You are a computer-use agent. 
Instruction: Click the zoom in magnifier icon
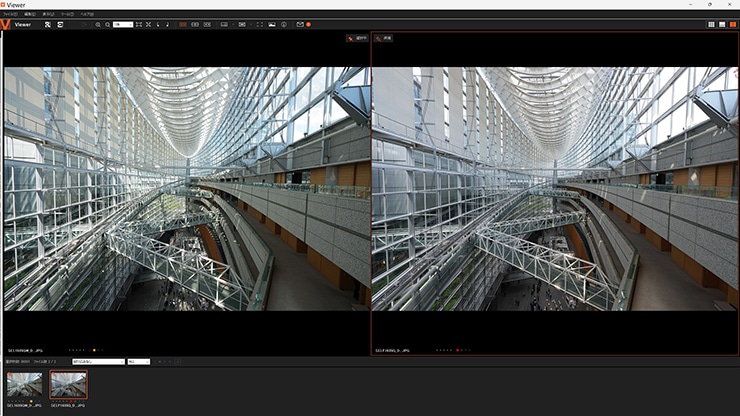click(x=98, y=25)
